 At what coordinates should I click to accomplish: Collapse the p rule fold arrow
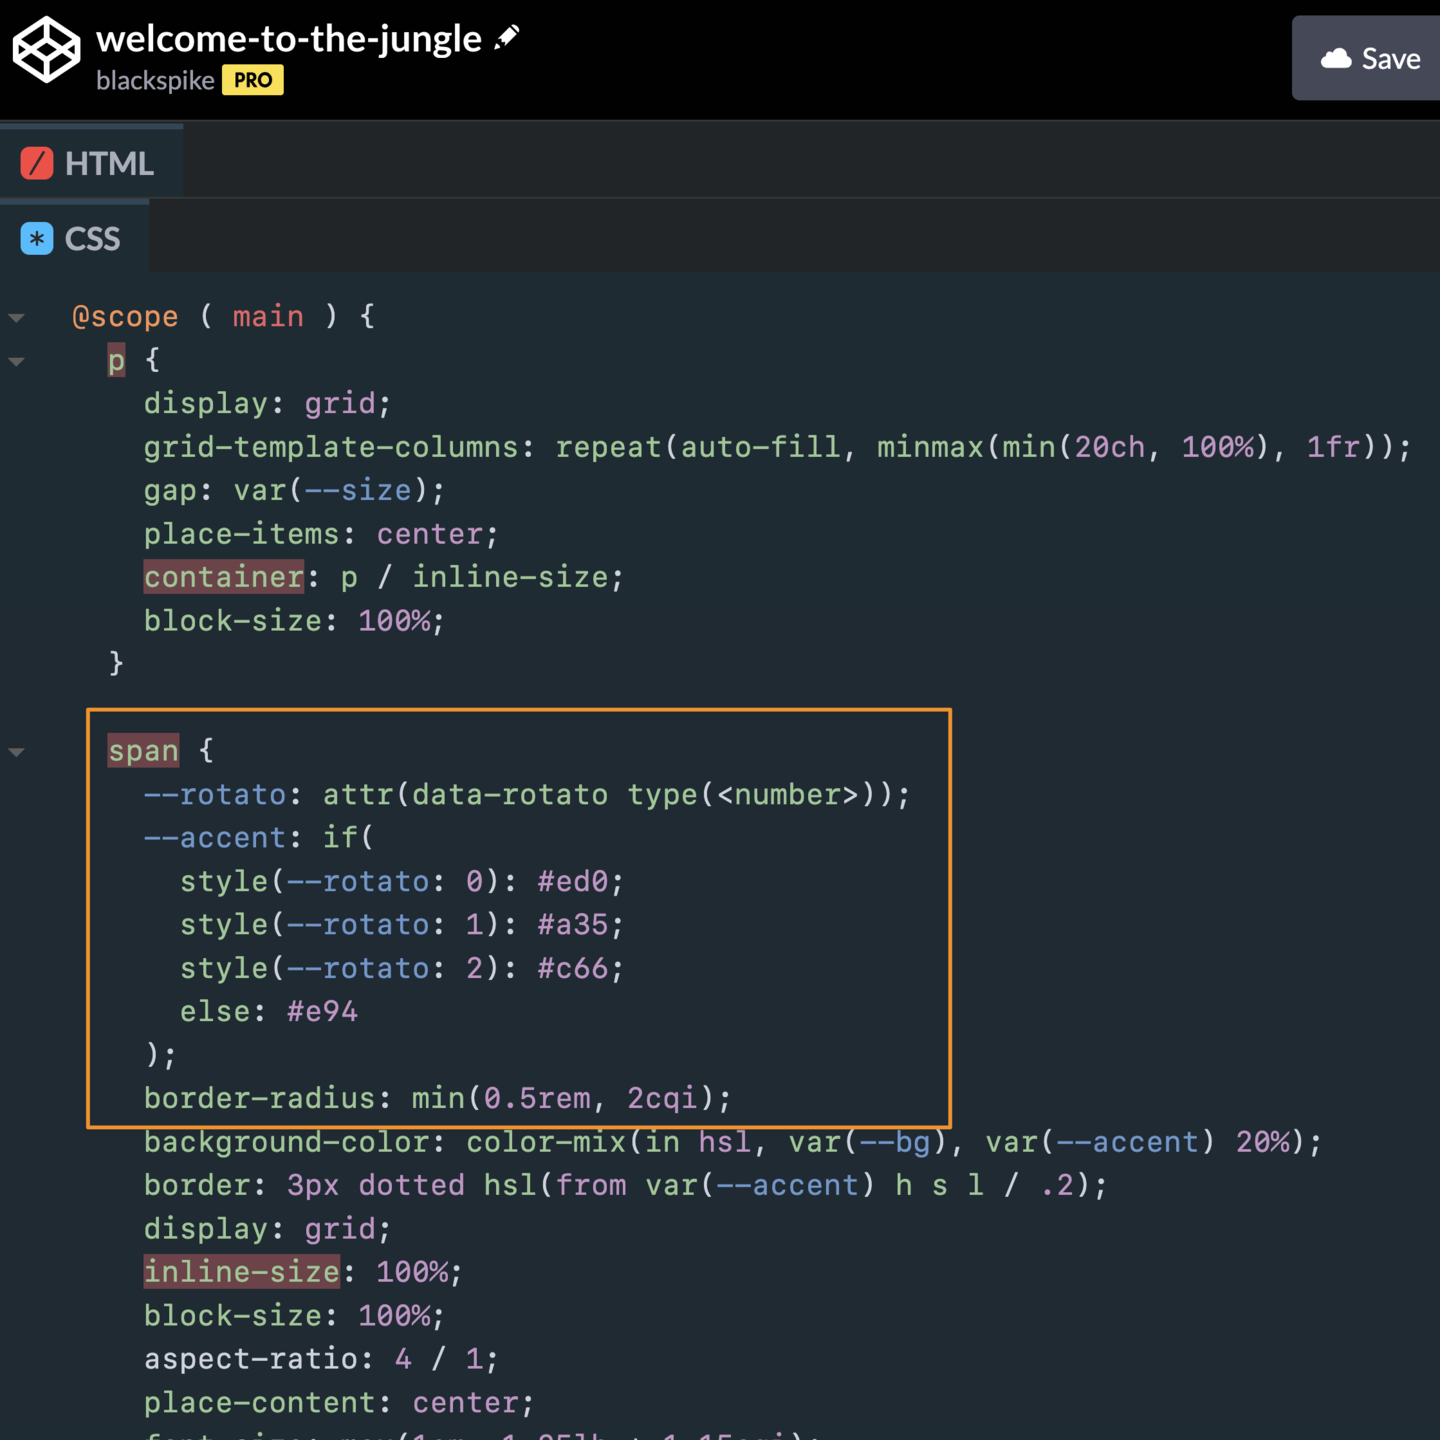17,362
